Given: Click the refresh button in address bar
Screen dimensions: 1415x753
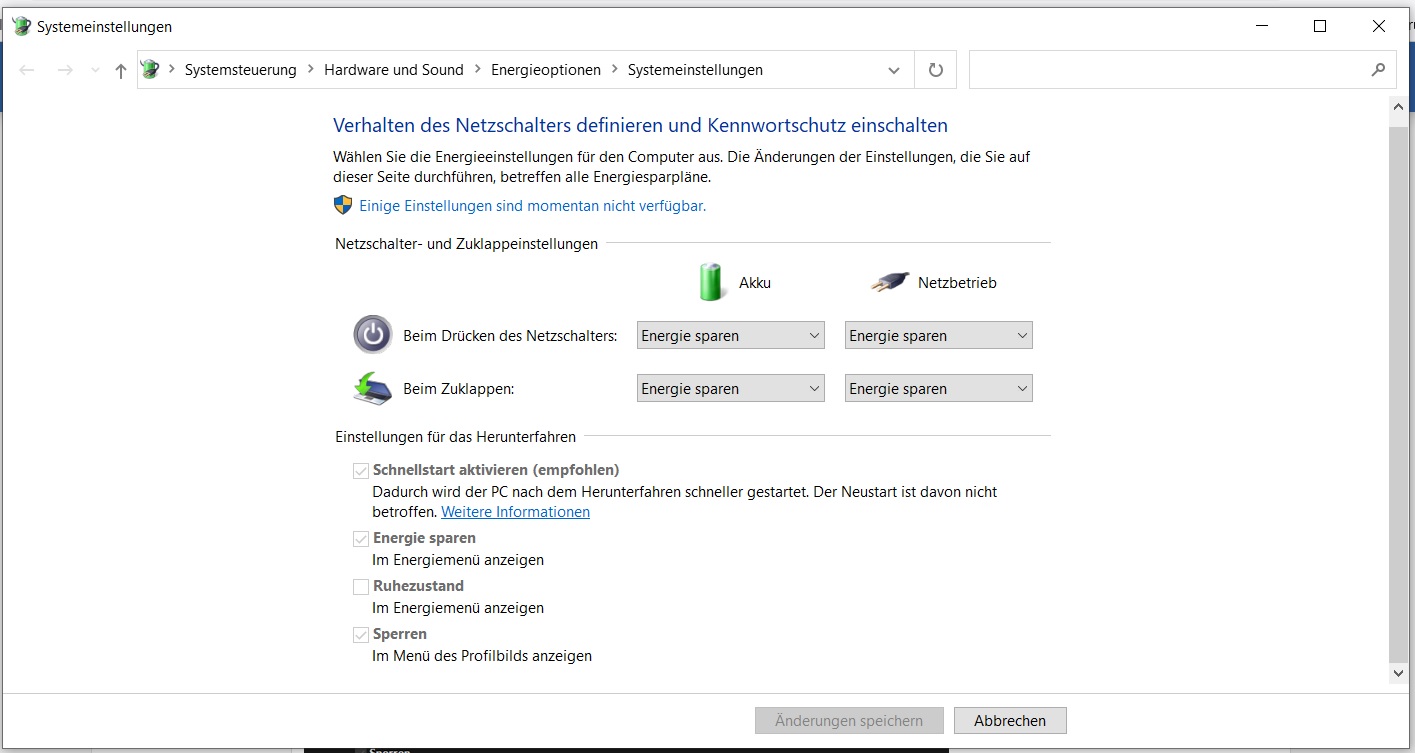Looking at the screenshot, I should [x=936, y=70].
